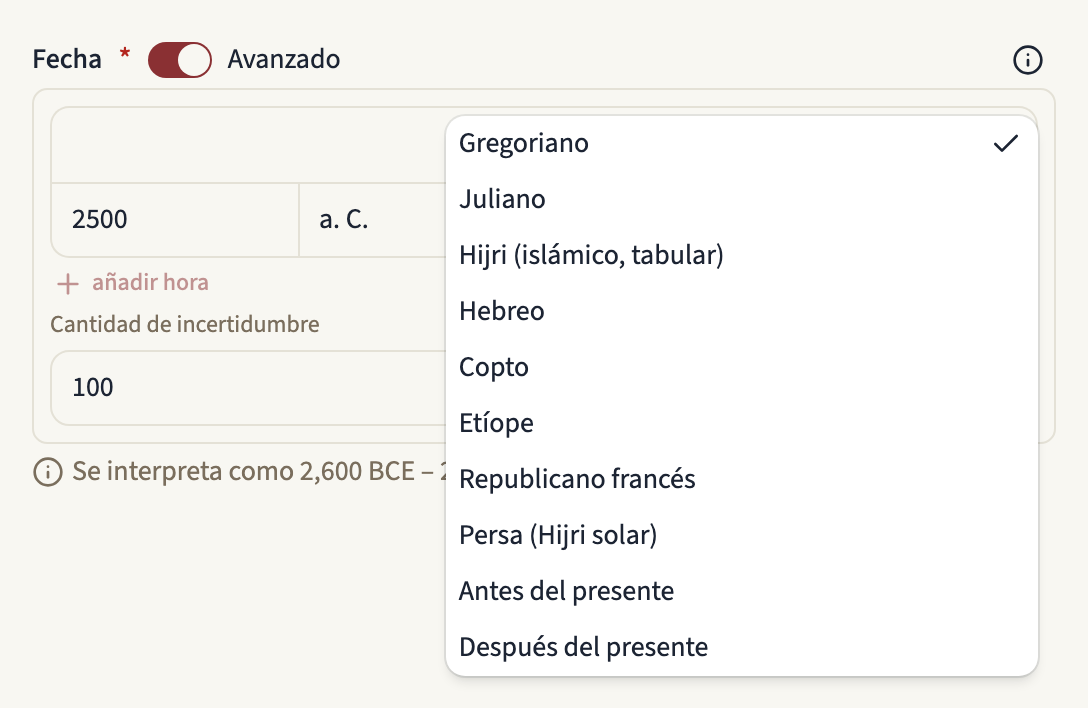The height and width of the screenshot is (708, 1088).
Task: Choose Después del presente option
Action: [742, 647]
